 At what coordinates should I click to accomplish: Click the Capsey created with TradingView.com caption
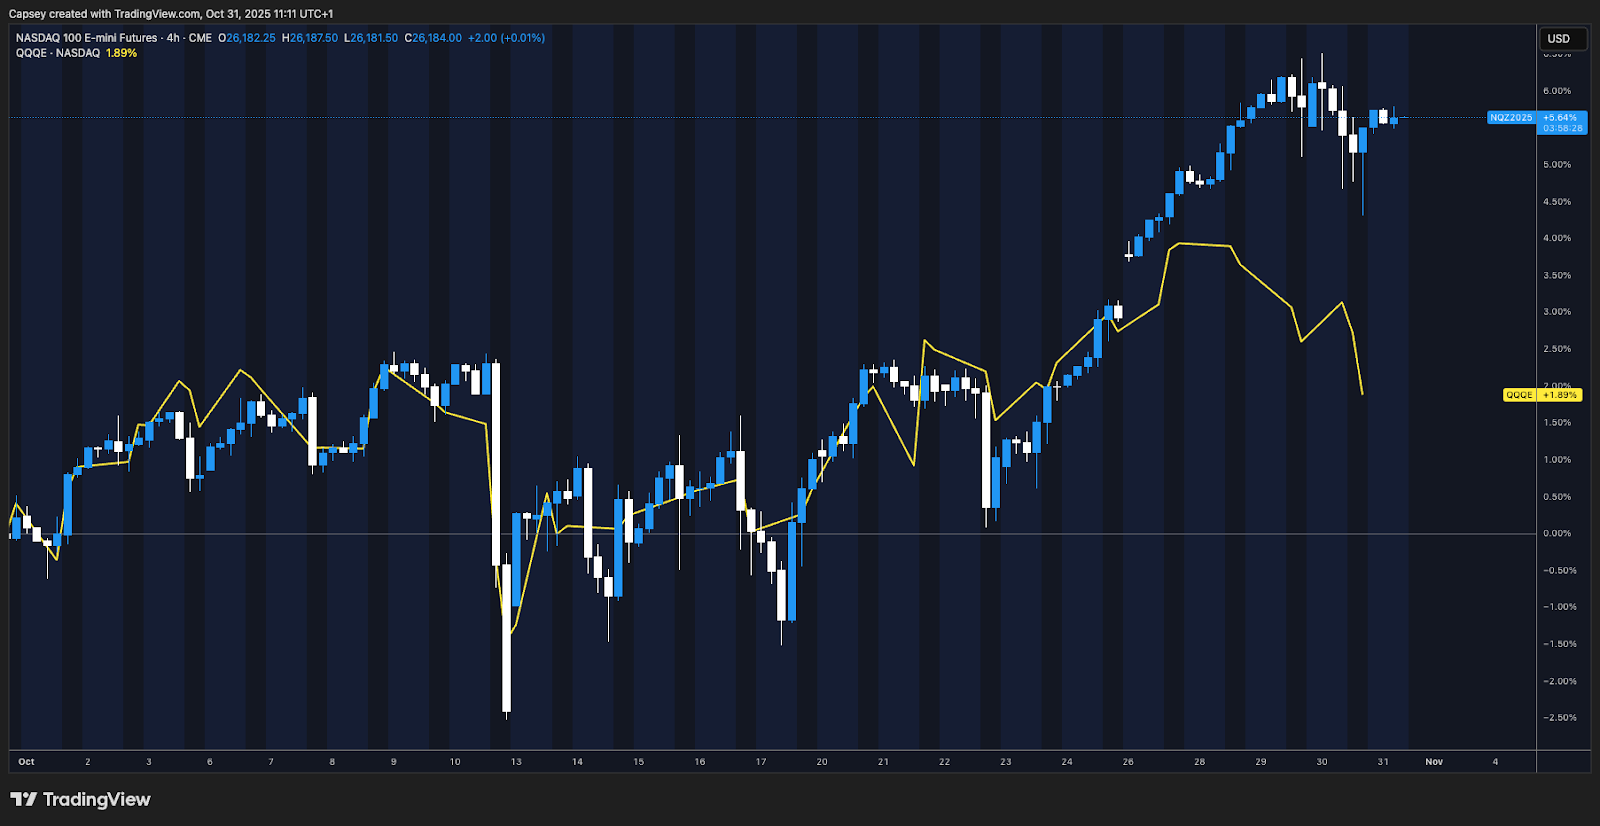[171, 14]
